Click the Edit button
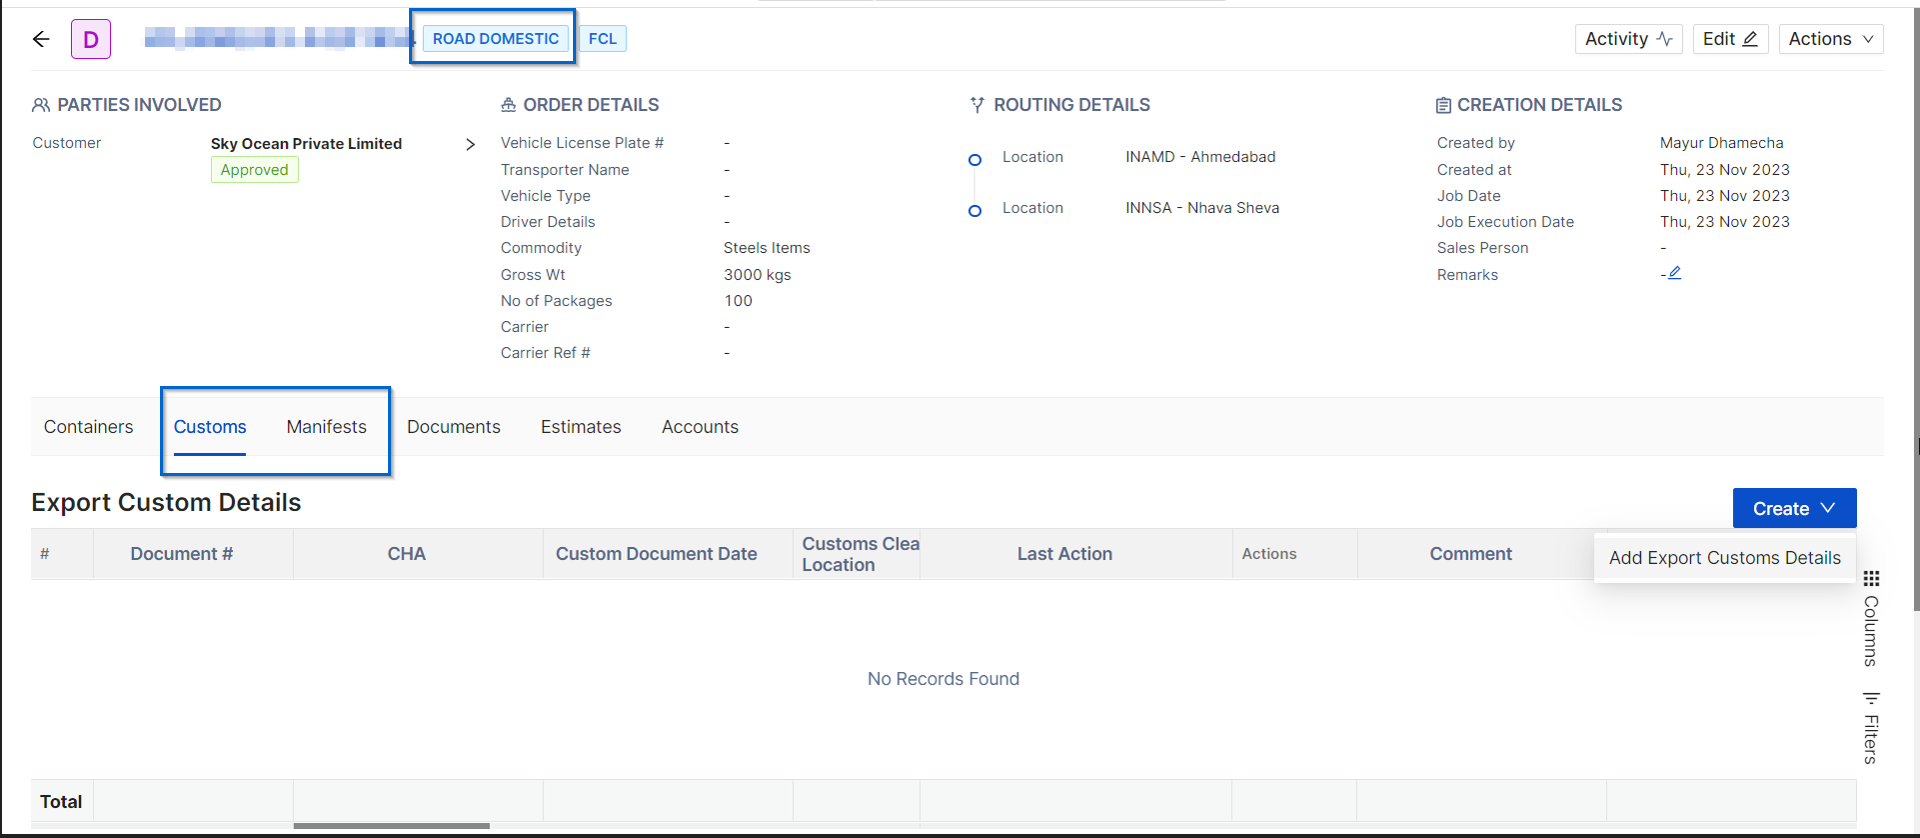 point(1730,39)
